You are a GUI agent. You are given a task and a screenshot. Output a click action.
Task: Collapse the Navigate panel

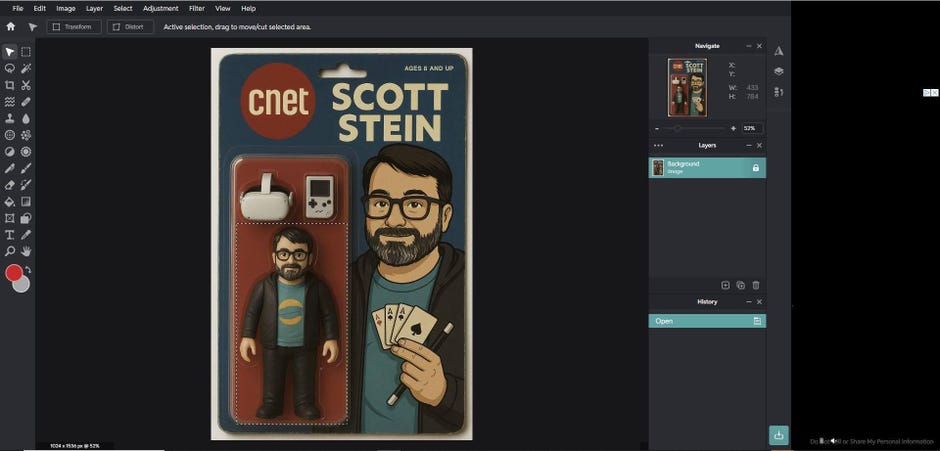[x=749, y=46]
